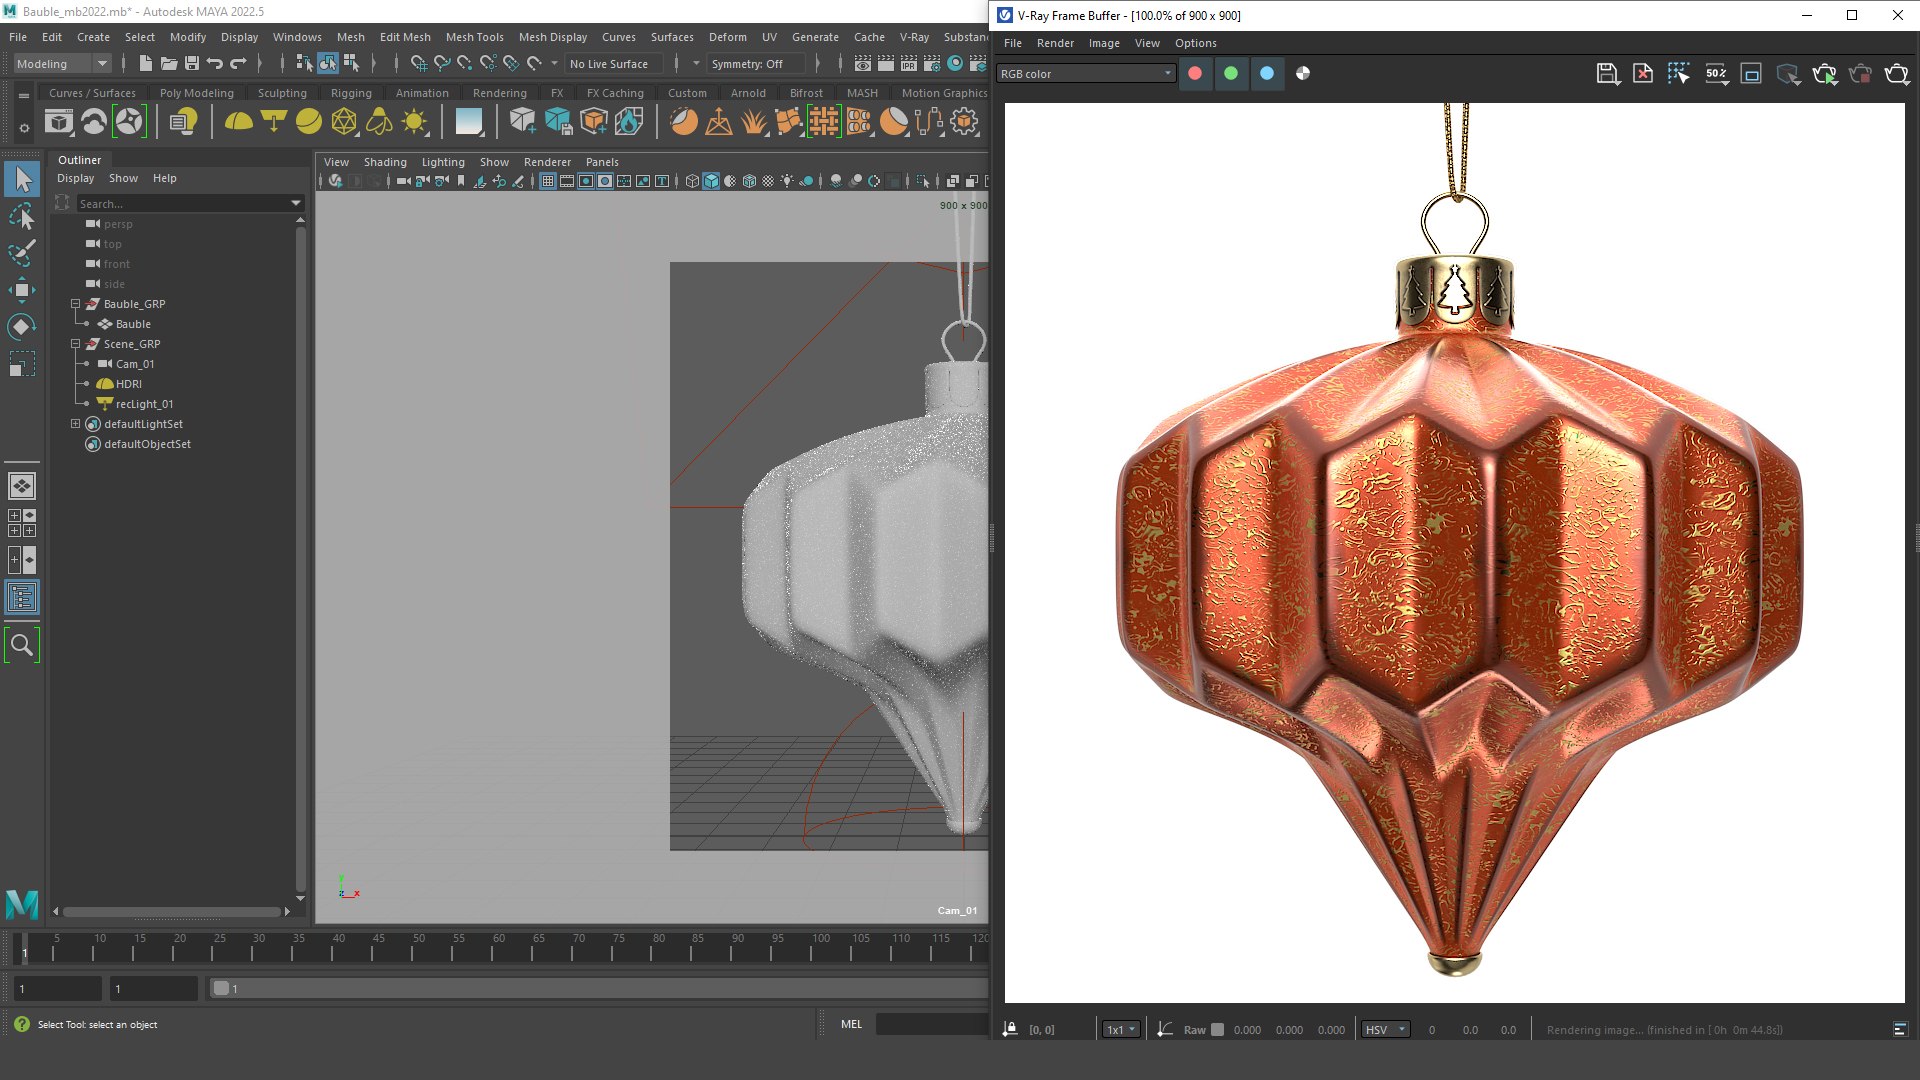
Task: Click the V-Ray sun light shelf icon
Action: [414, 122]
